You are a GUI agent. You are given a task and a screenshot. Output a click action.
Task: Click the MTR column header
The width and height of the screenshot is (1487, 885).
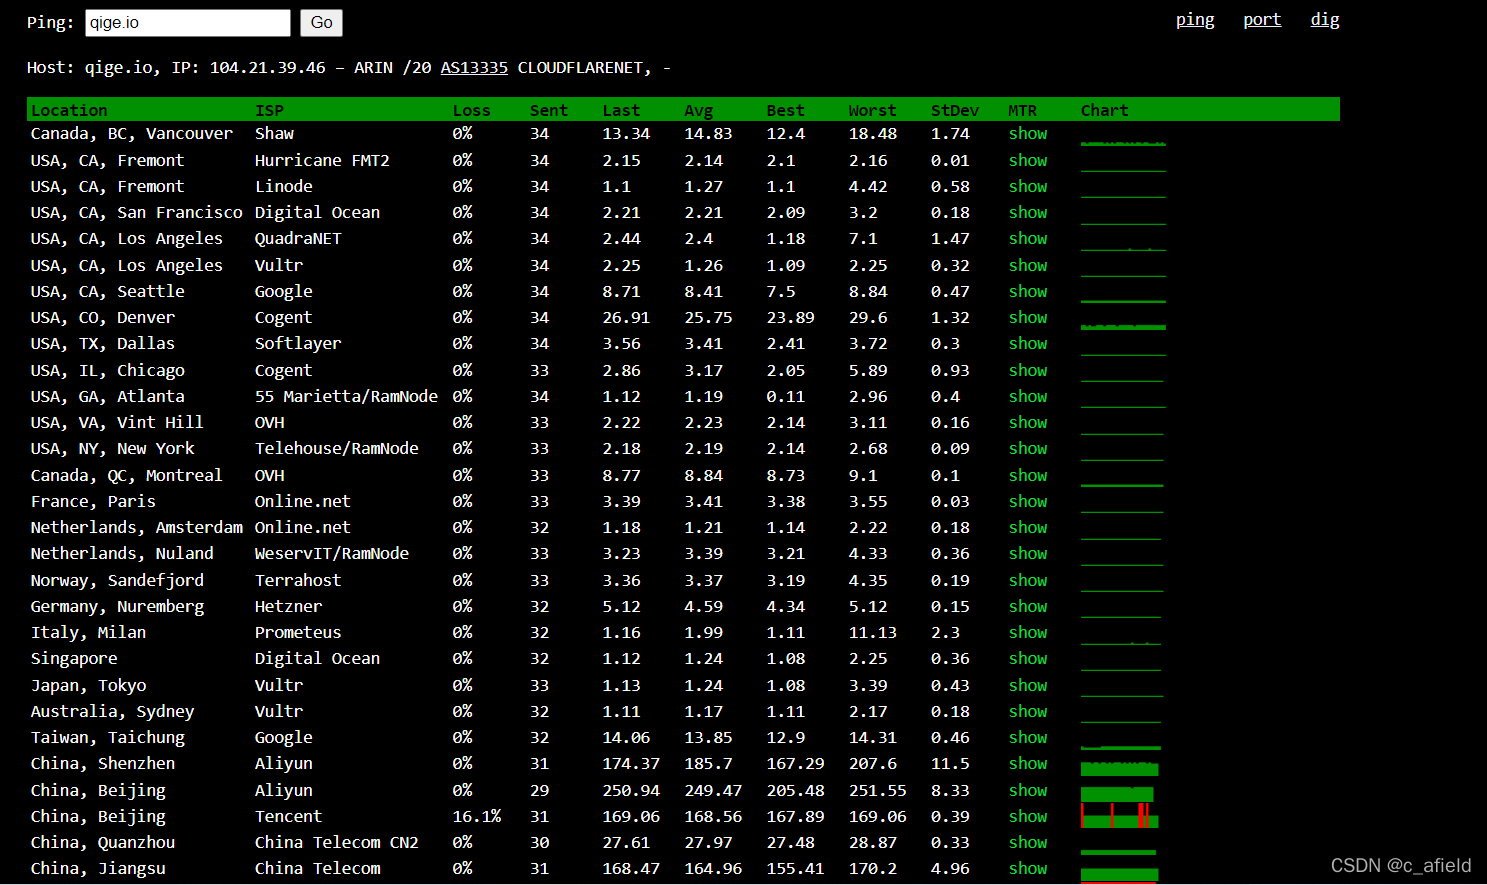point(1022,110)
